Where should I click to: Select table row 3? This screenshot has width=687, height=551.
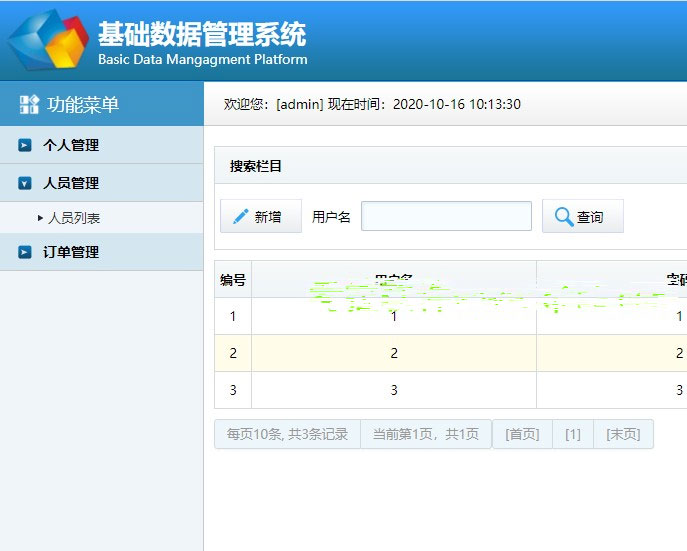394,390
